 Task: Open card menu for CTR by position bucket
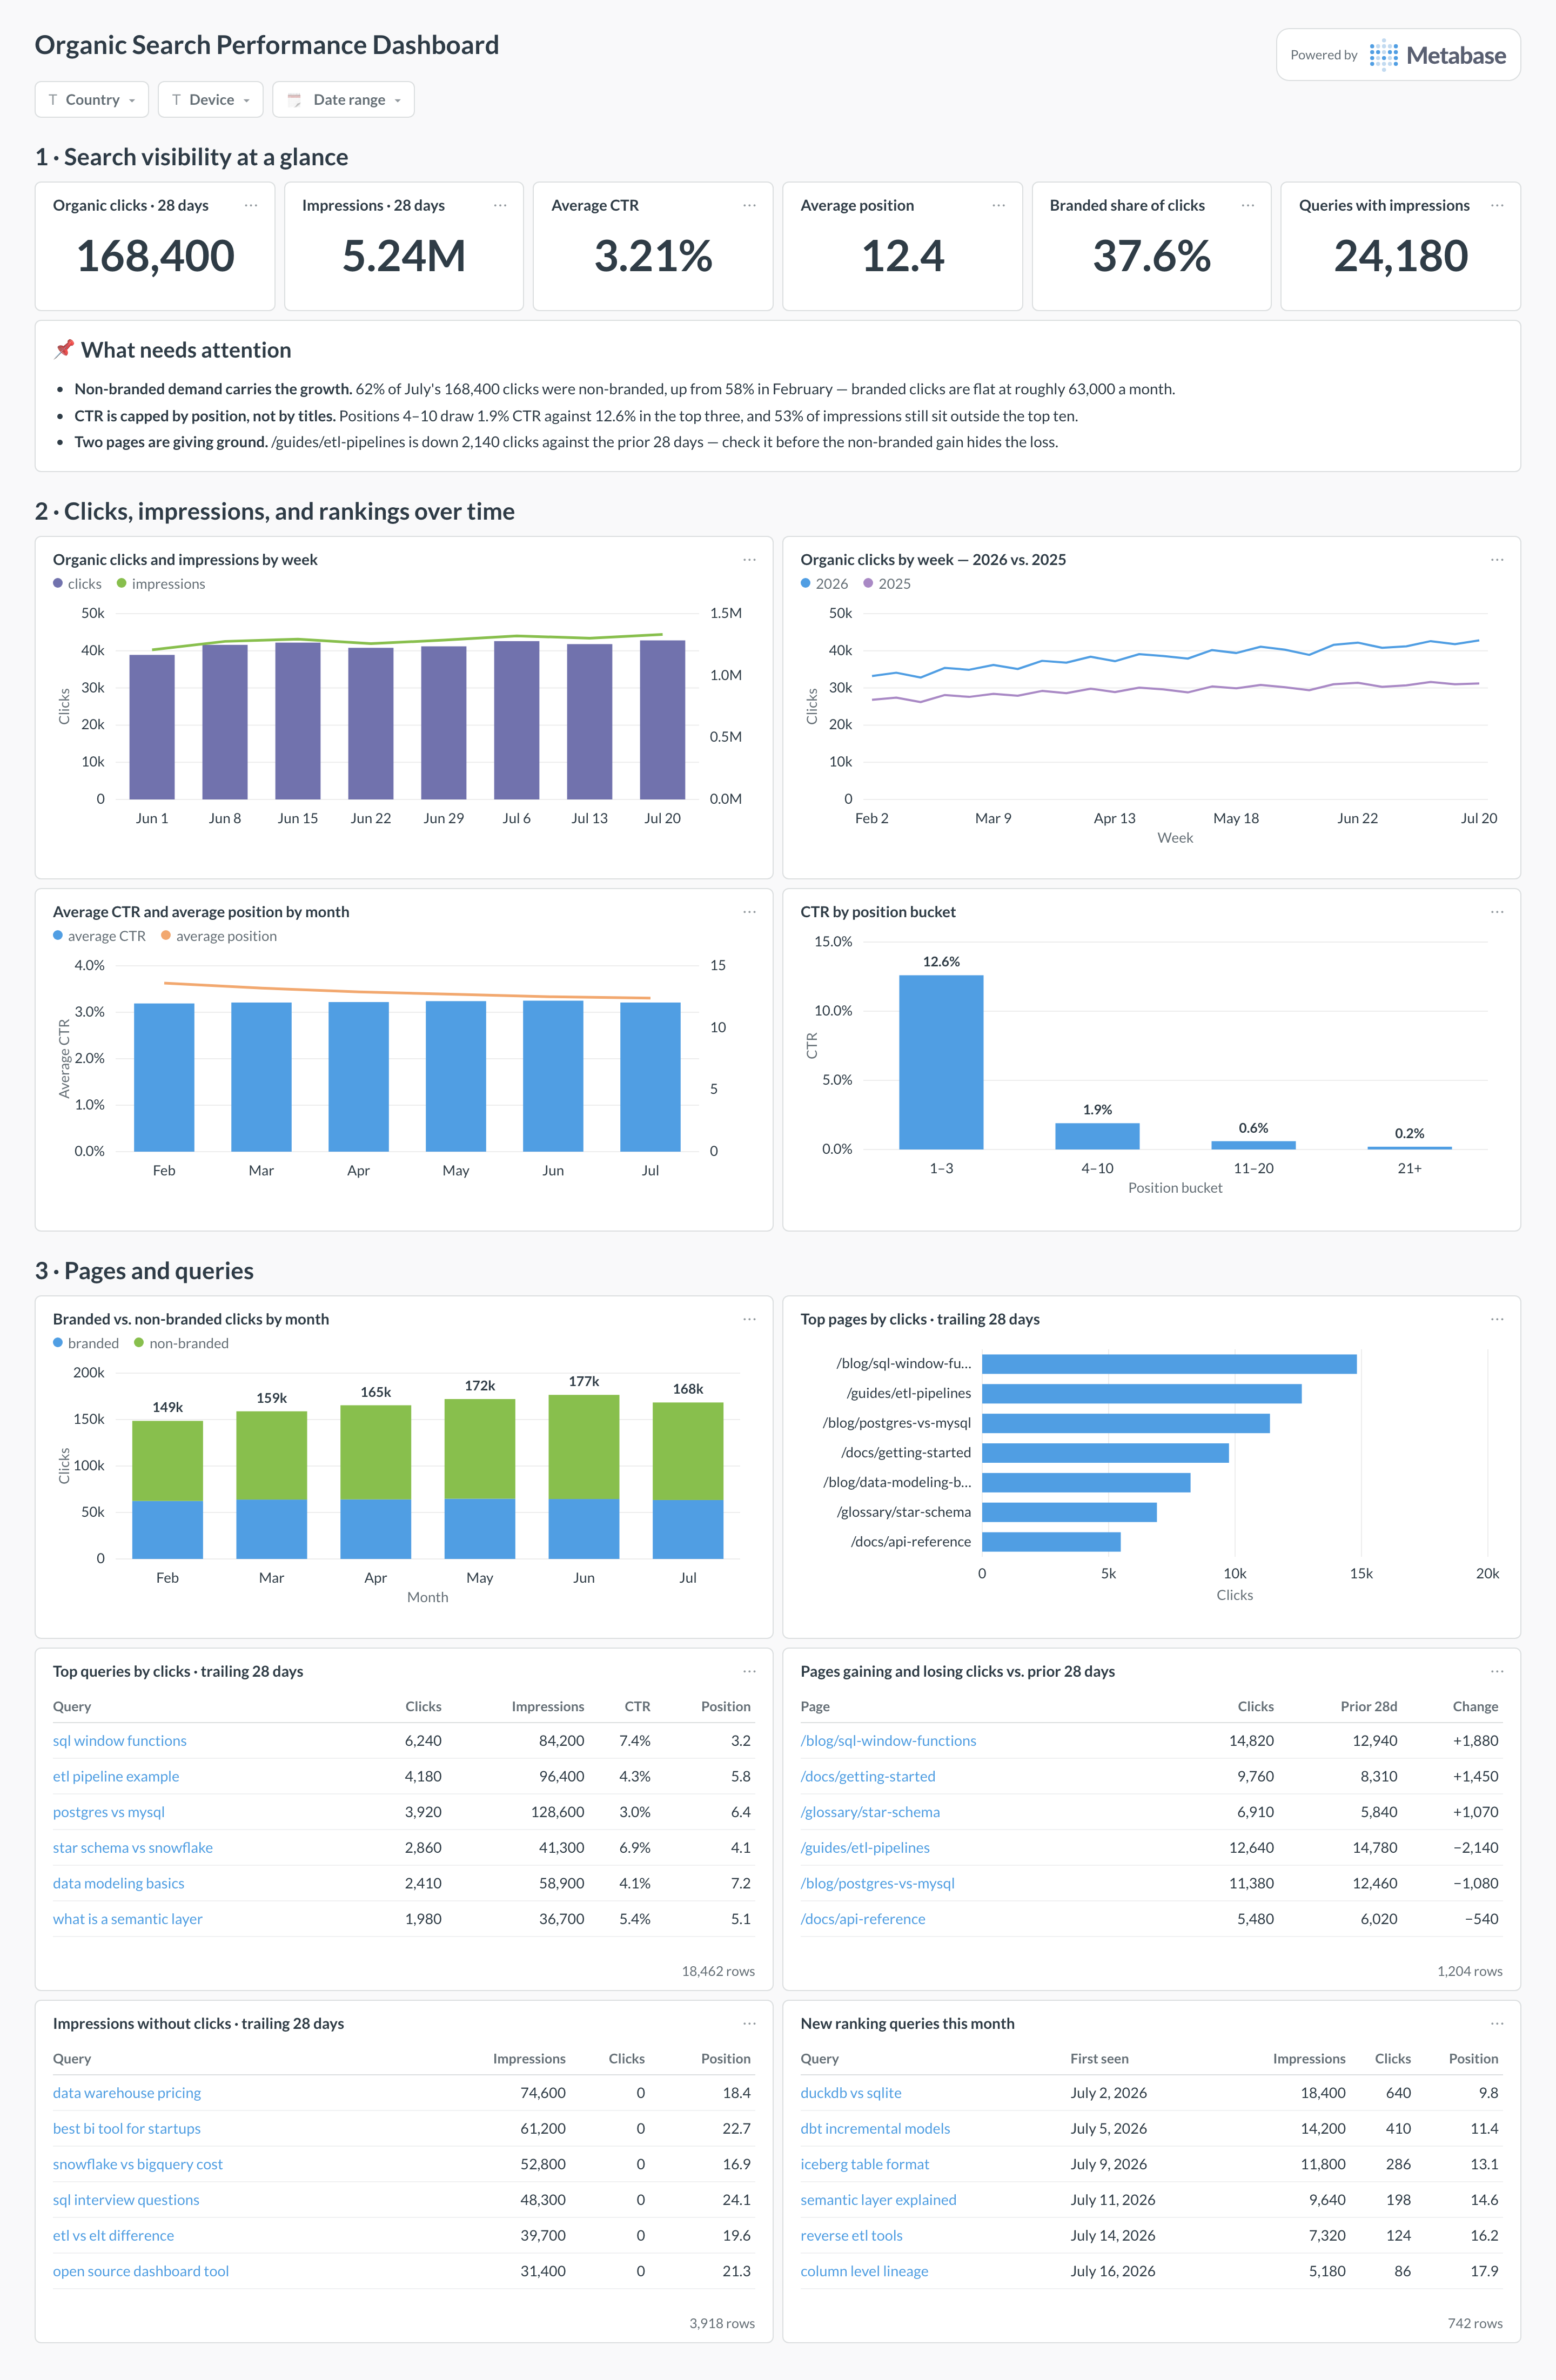[x=1497, y=912]
